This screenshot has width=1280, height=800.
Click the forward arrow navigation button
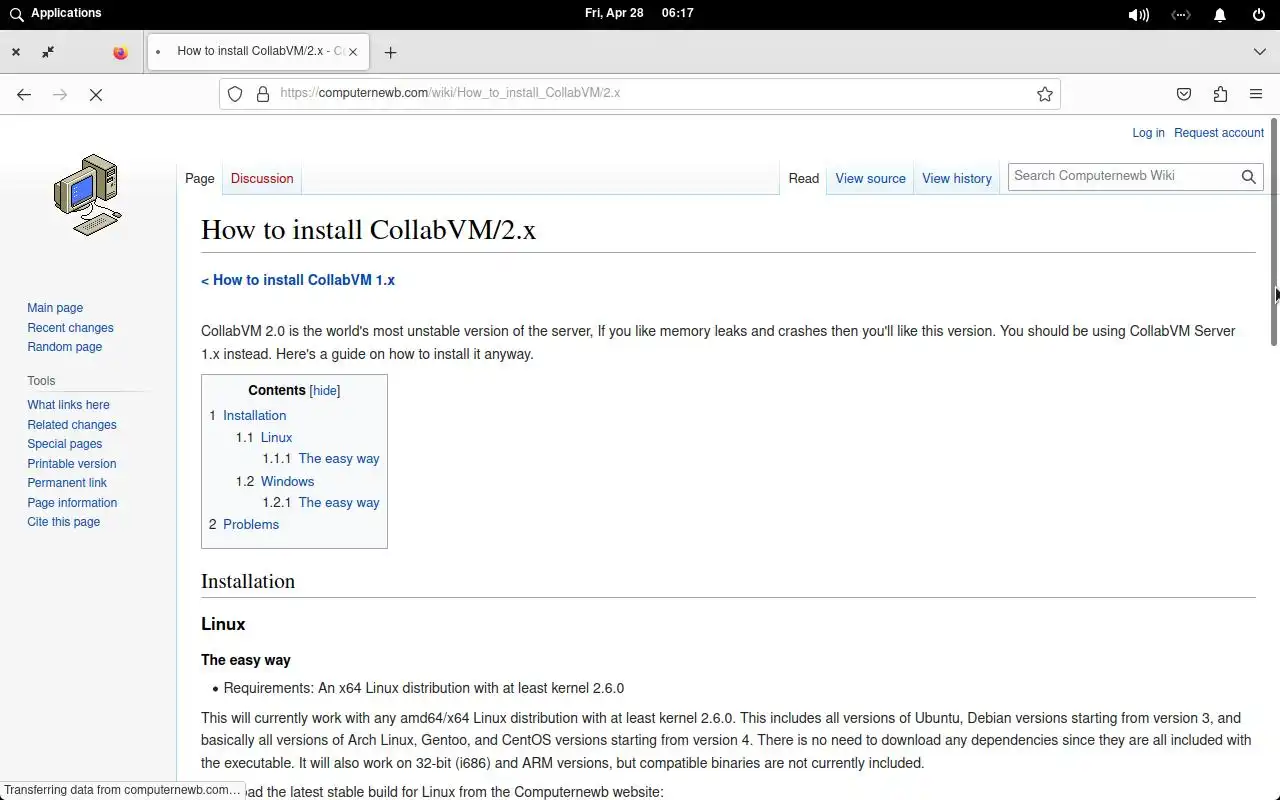point(60,94)
